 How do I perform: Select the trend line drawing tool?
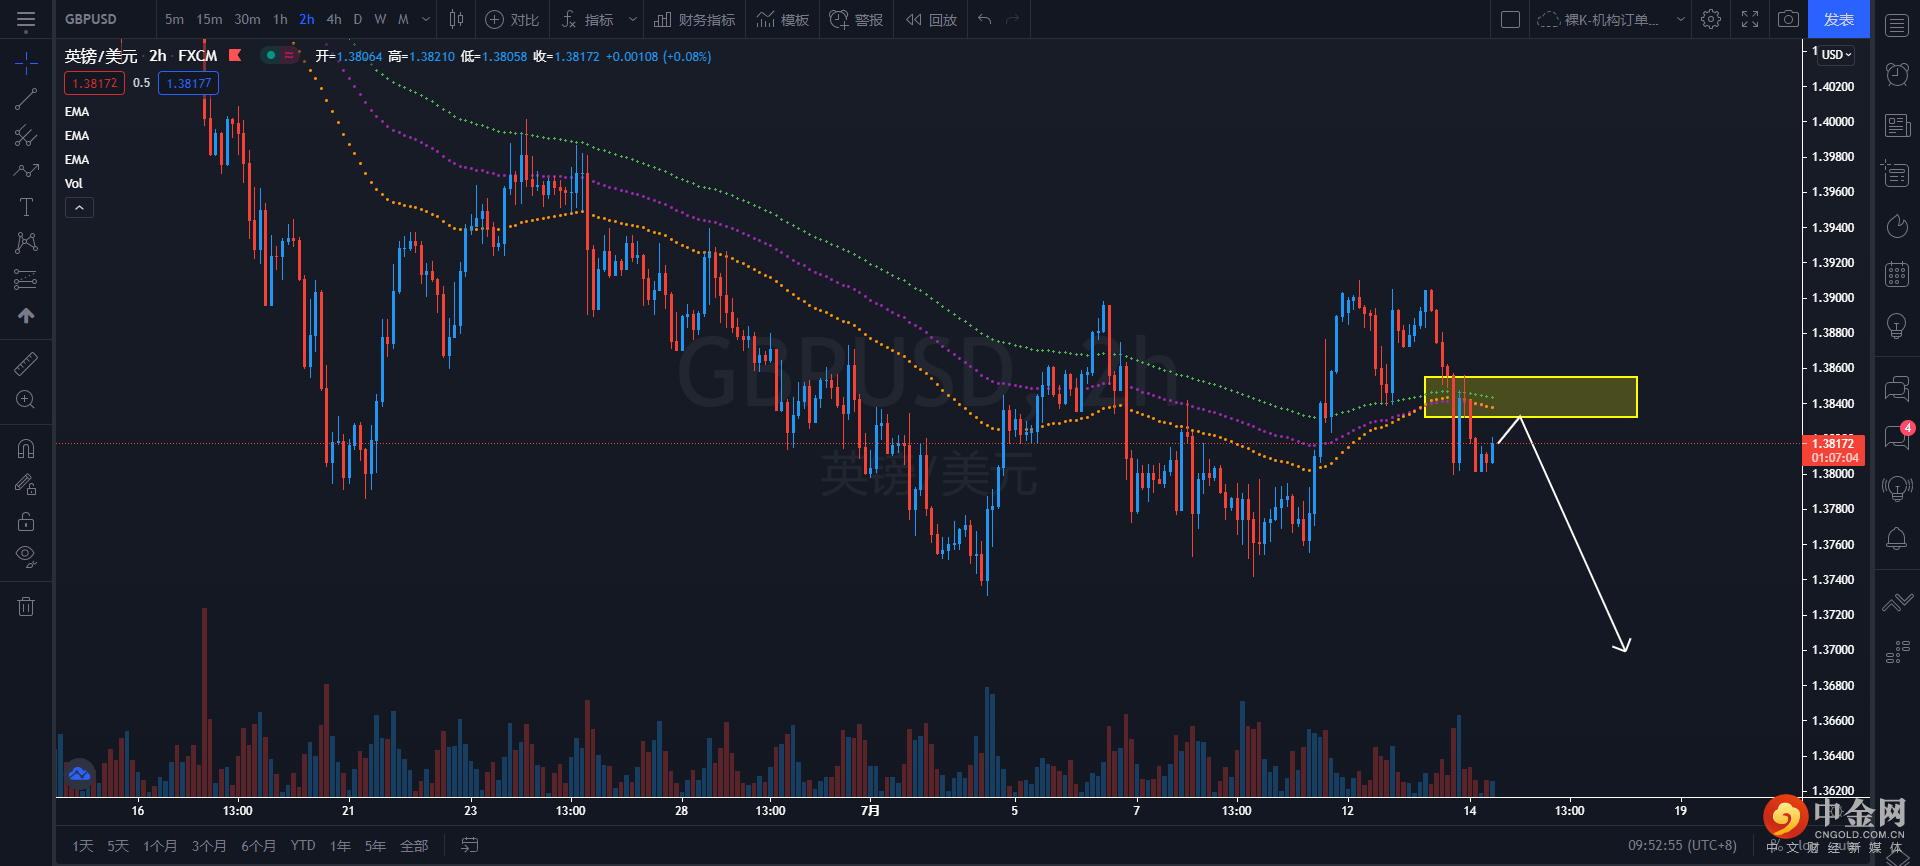[x=26, y=99]
